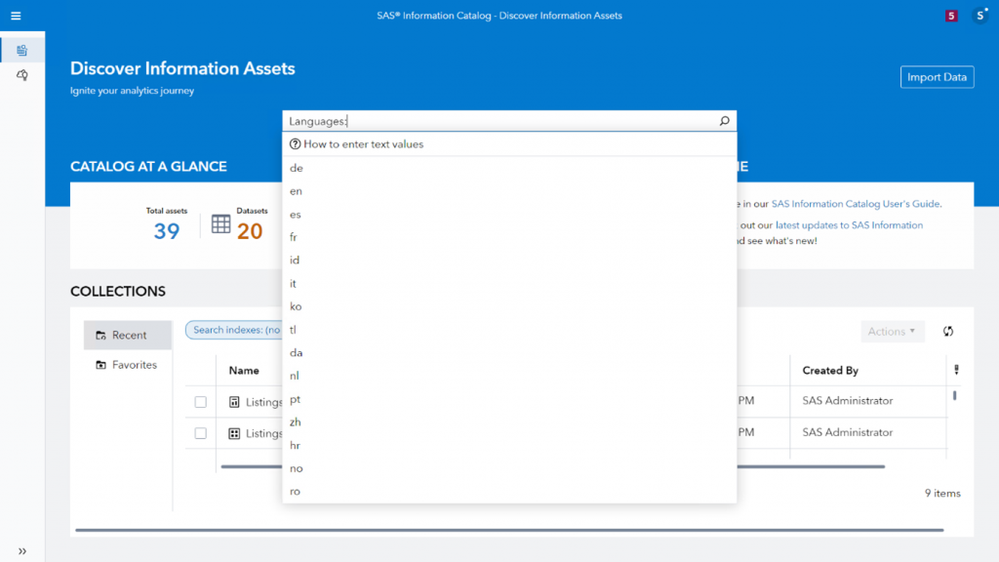Viewport: 999px width, 562px height.
Task: Open column options icon beside Created By
Action: click(956, 370)
